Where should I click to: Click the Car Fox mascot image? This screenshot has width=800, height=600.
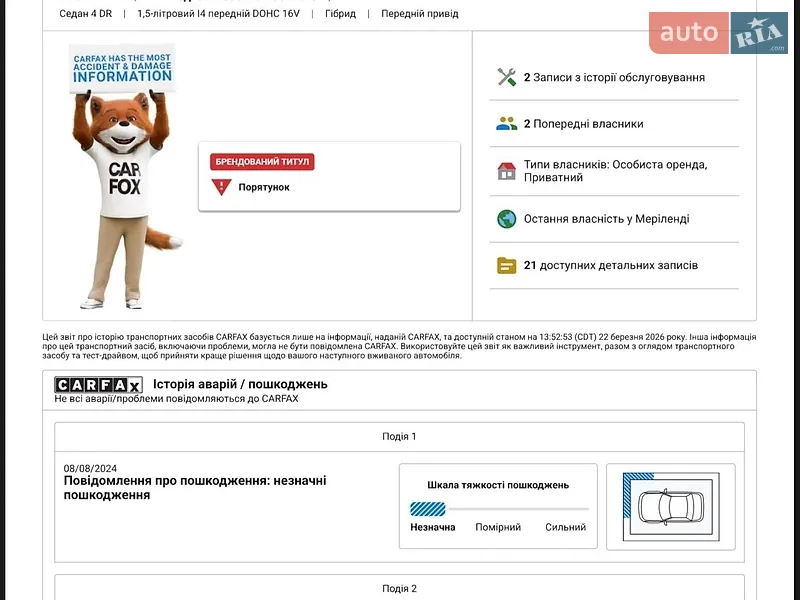tap(123, 176)
